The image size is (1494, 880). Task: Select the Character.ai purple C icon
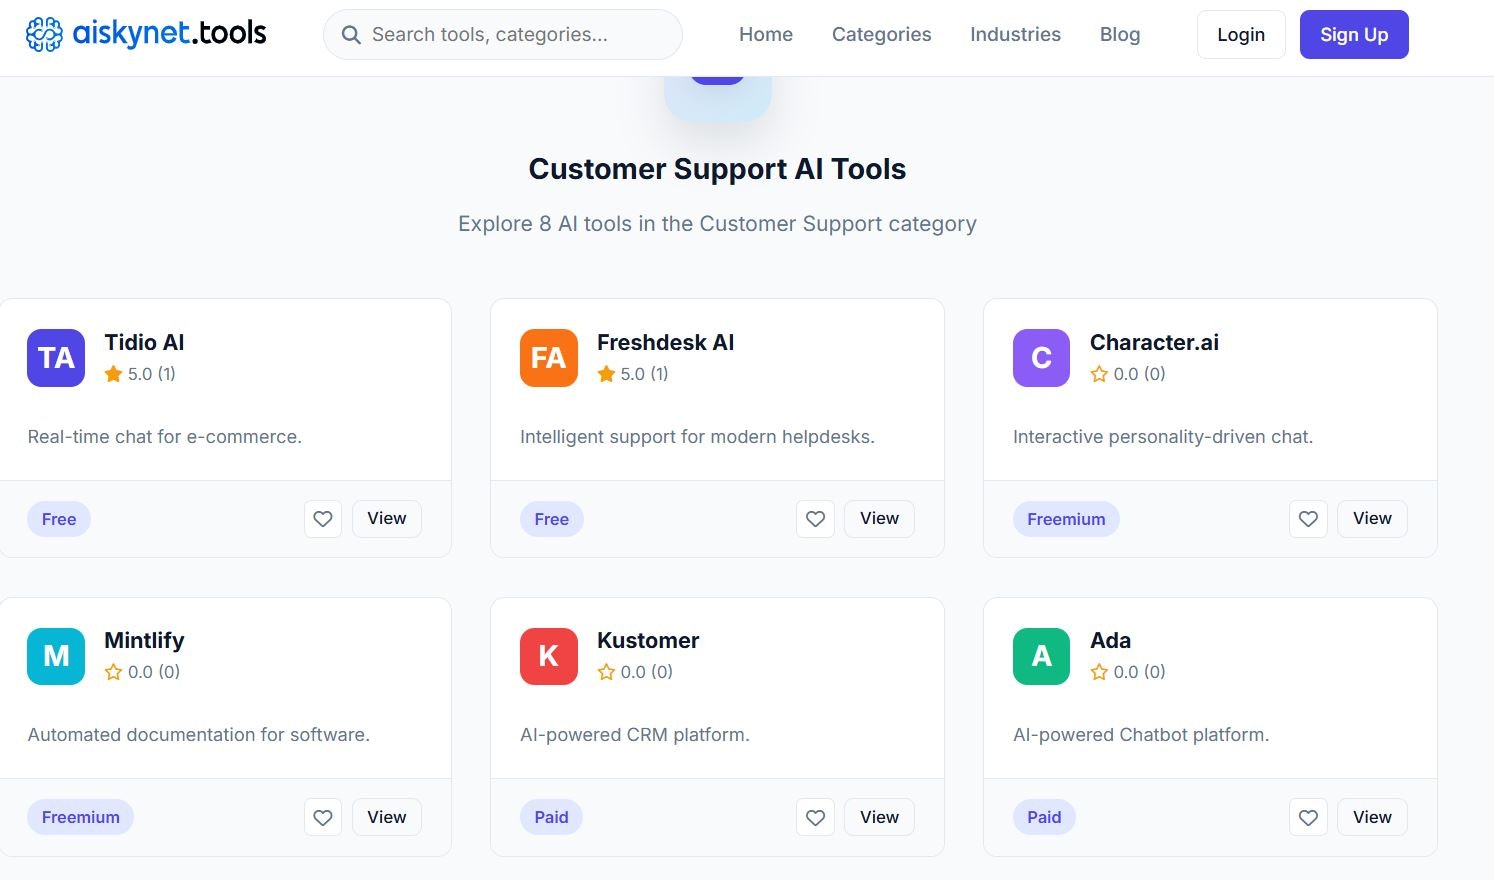coord(1040,357)
